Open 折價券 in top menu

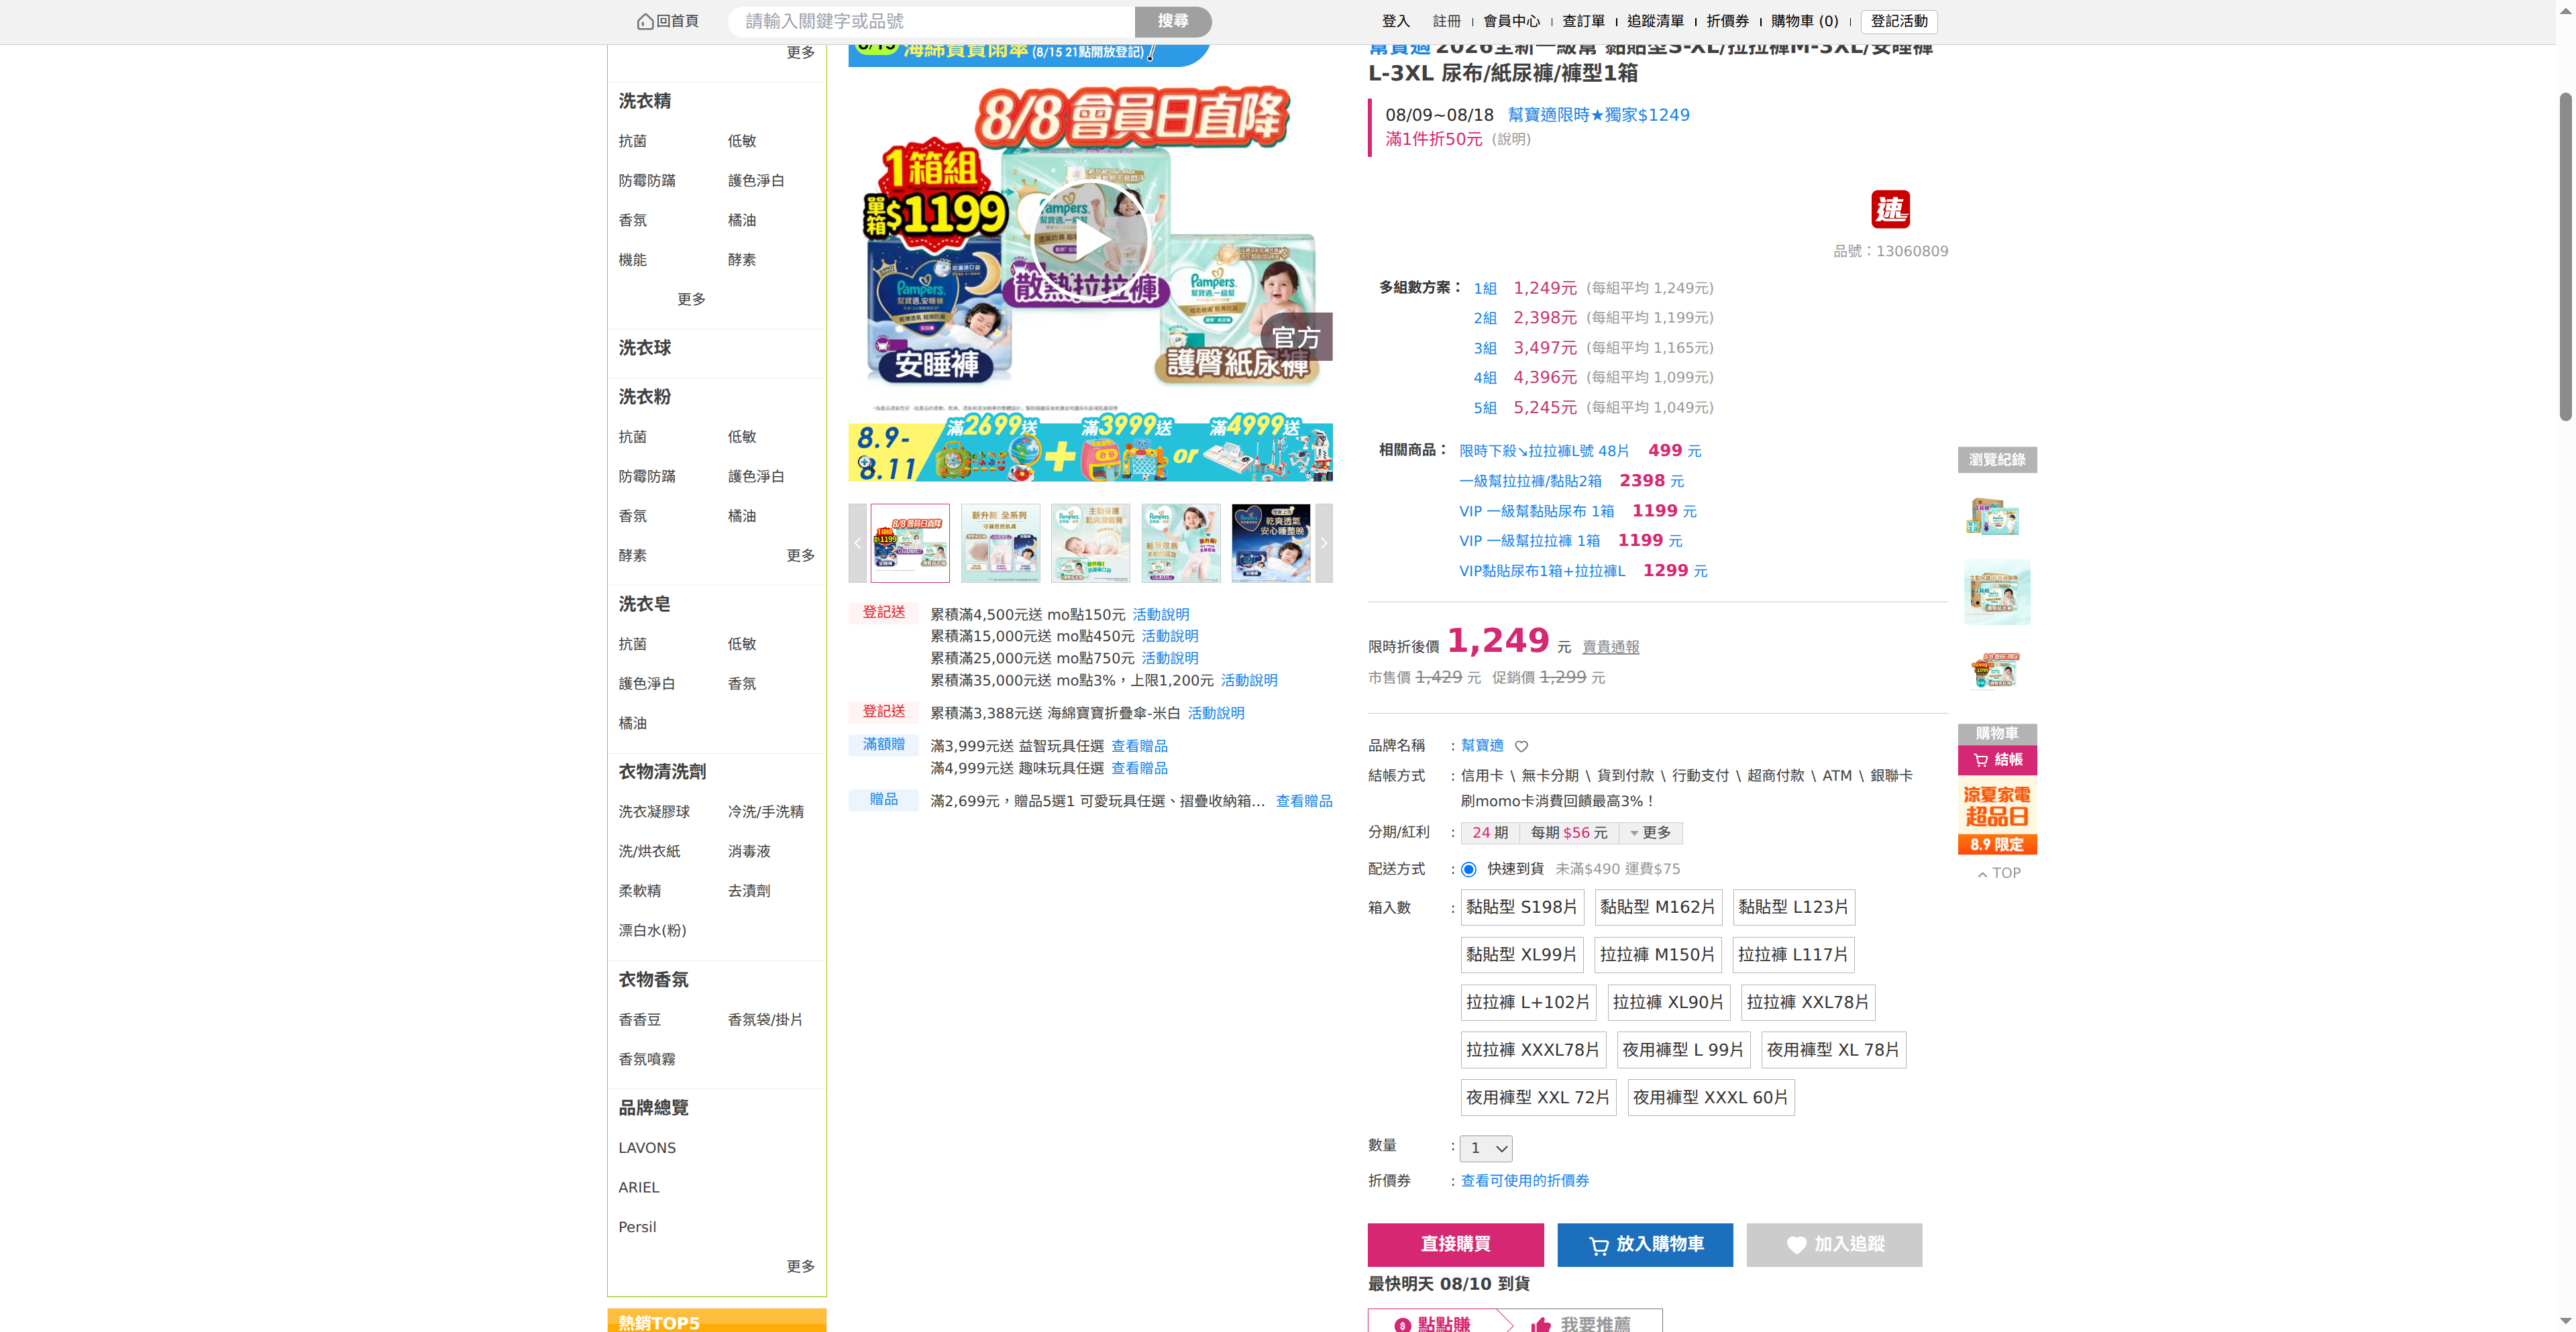(1727, 21)
